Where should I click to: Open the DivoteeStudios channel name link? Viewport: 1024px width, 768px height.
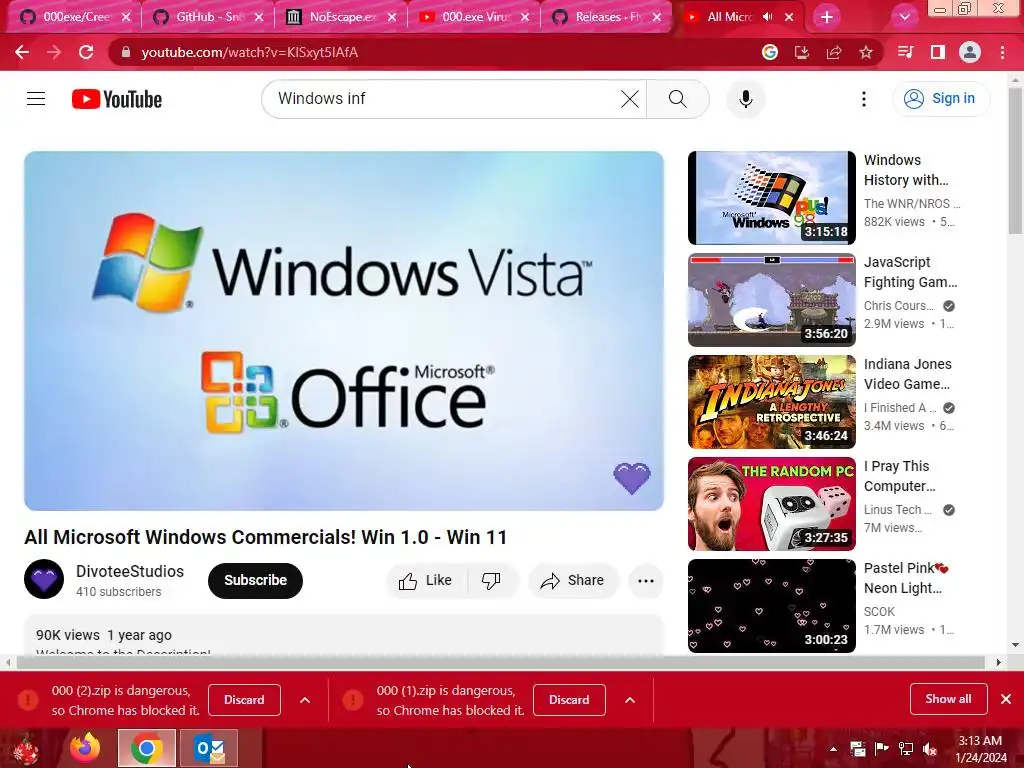130,571
